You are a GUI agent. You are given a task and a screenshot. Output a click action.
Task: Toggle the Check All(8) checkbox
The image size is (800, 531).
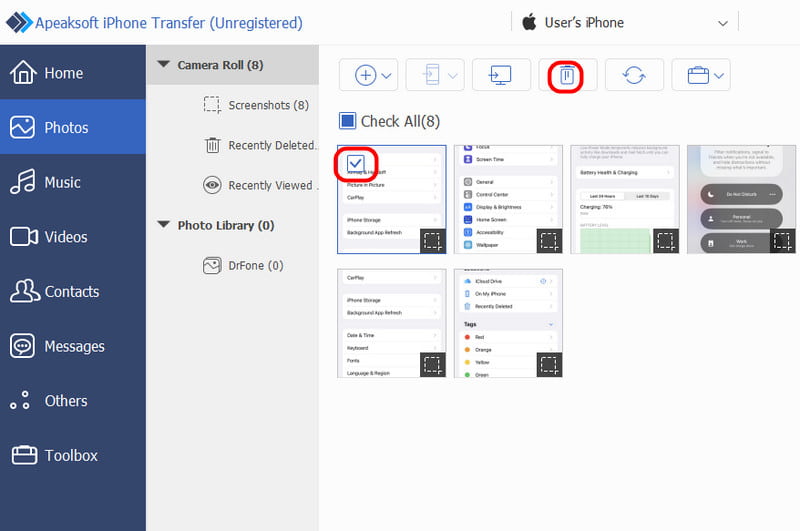click(347, 121)
